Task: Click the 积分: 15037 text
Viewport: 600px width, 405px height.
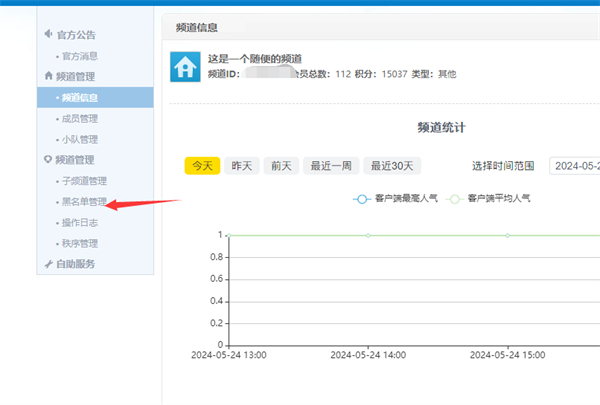Action: tap(381, 74)
